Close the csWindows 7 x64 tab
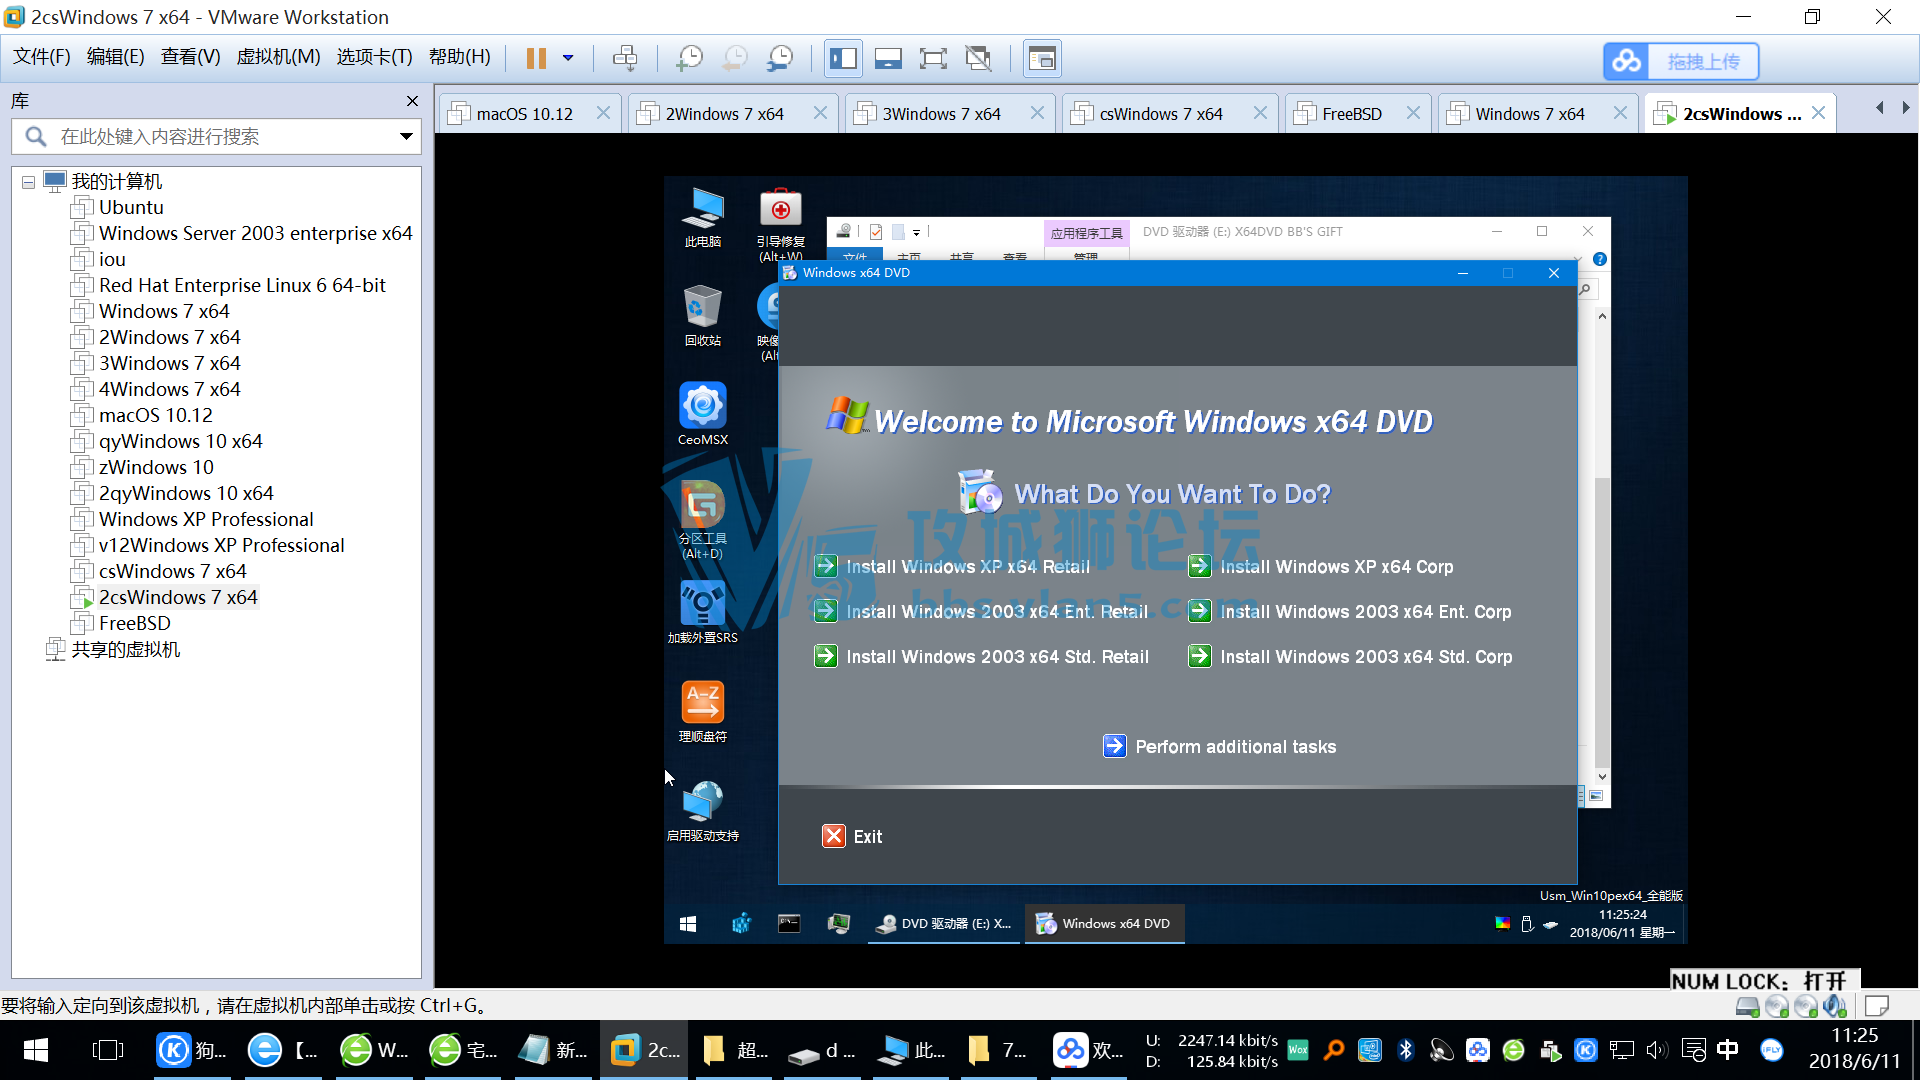1920x1080 pixels. coord(1260,113)
